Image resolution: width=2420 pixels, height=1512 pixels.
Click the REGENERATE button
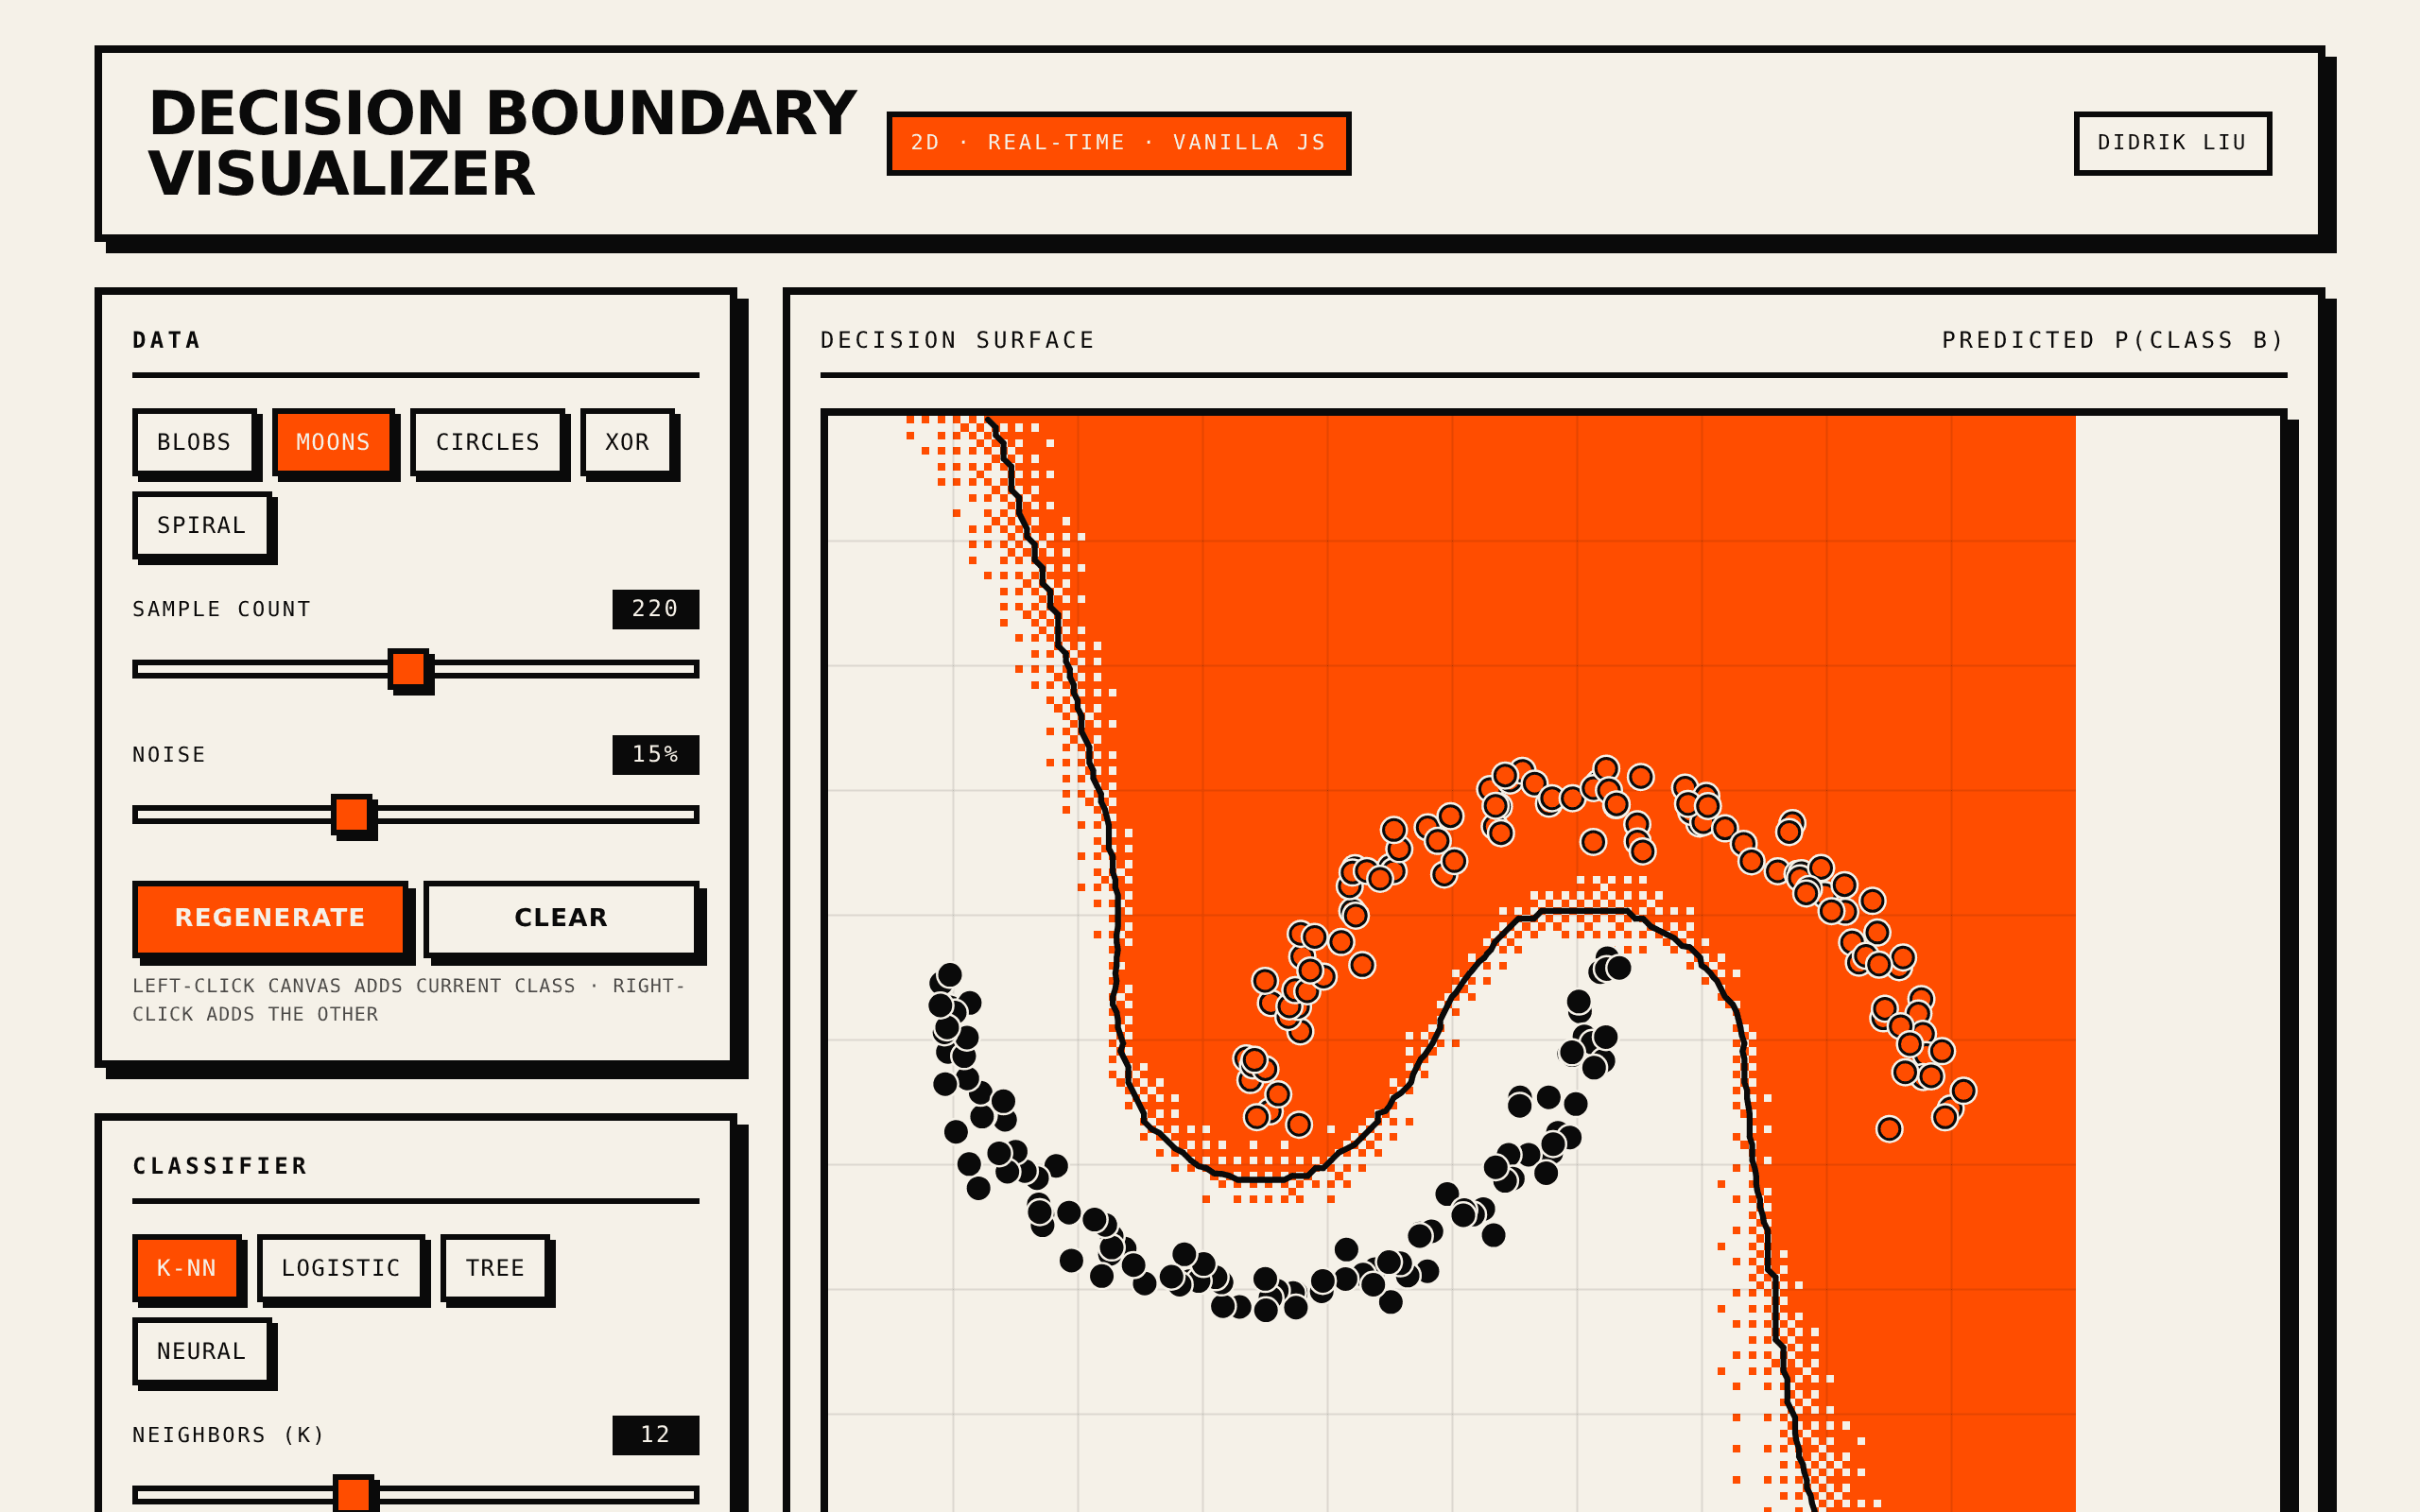[x=270, y=918]
